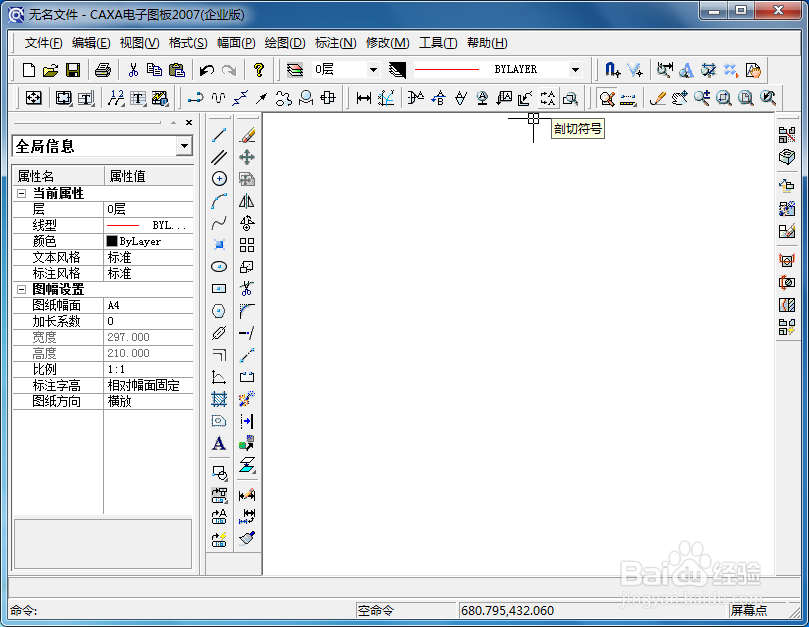Image resolution: width=809 pixels, height=627 pixels.
Task: Click the 命令 input line
Action: point(181,610)
